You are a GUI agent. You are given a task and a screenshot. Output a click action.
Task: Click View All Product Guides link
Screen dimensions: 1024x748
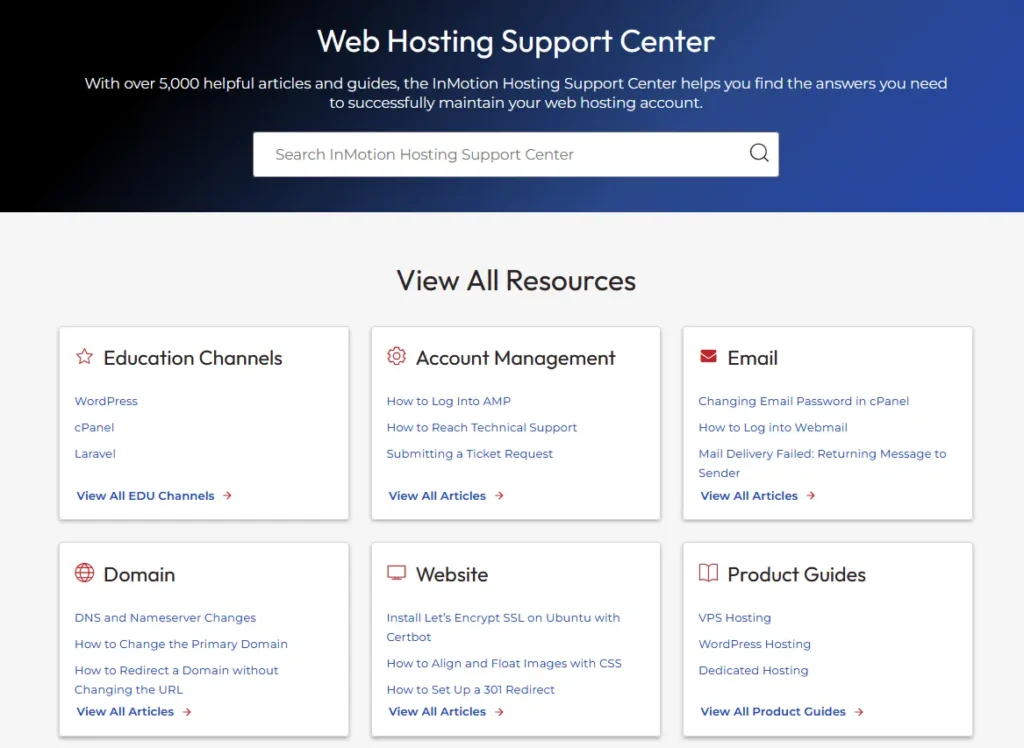772,711
